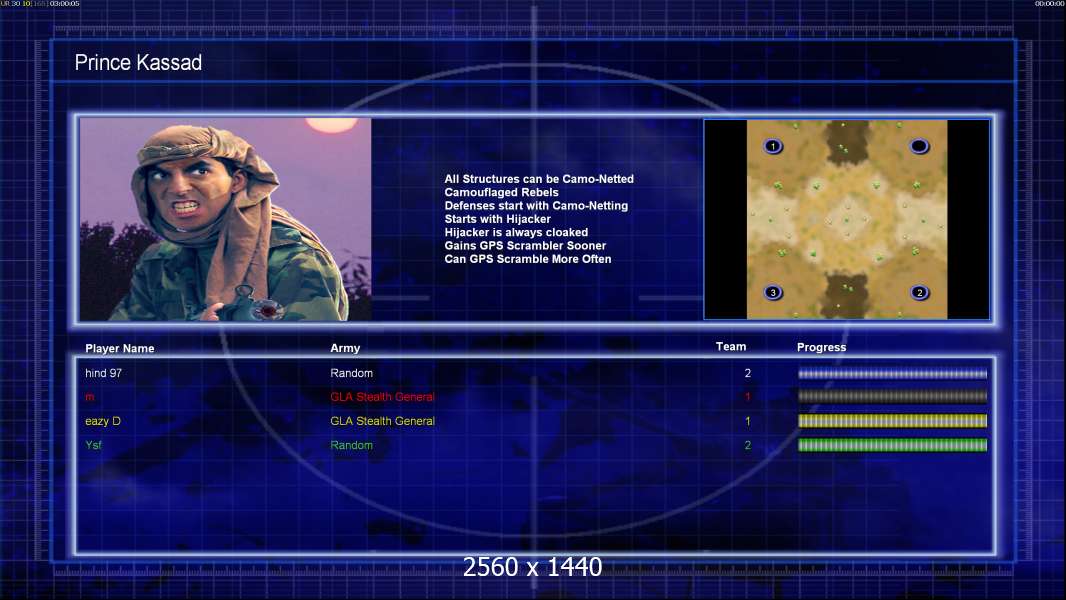1066x600 pixels.
Task: Click 'Gains GPS Scrambler Sooner' line
Action: 525,245
